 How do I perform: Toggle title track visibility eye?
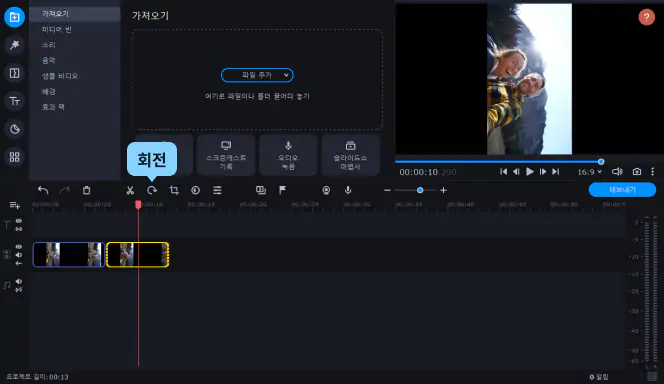pos(19,221)
